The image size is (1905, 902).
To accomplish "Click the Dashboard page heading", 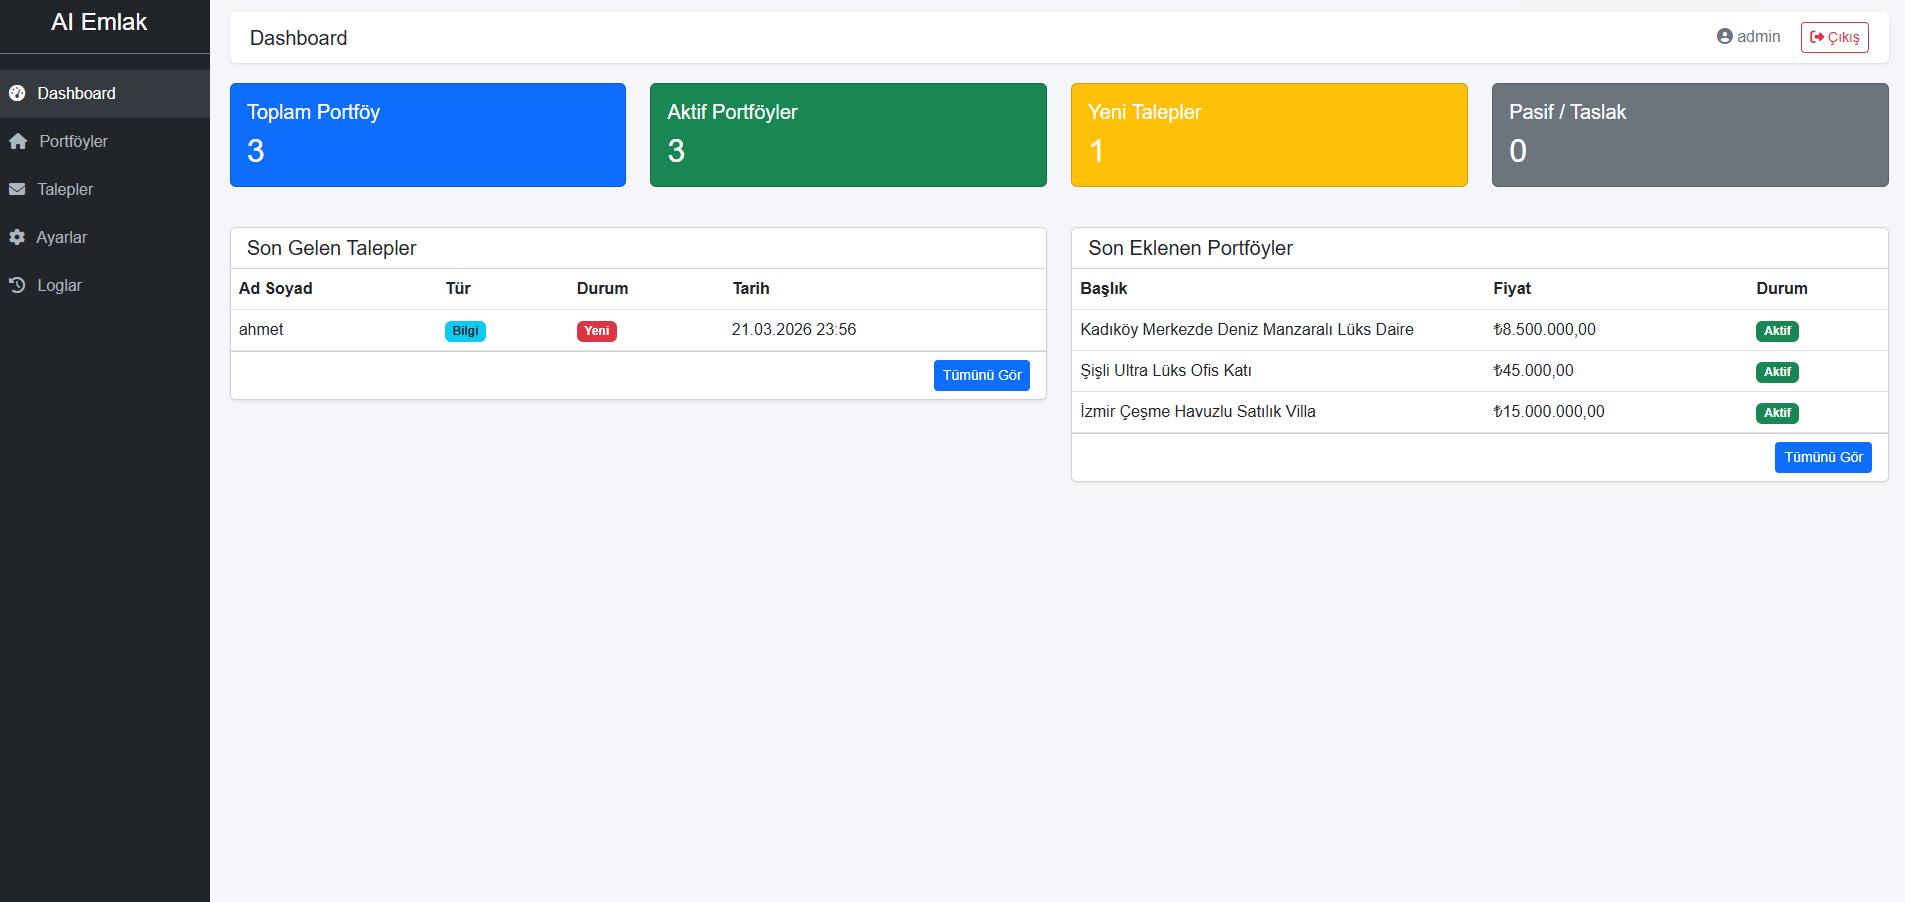I will pos(298,38).
